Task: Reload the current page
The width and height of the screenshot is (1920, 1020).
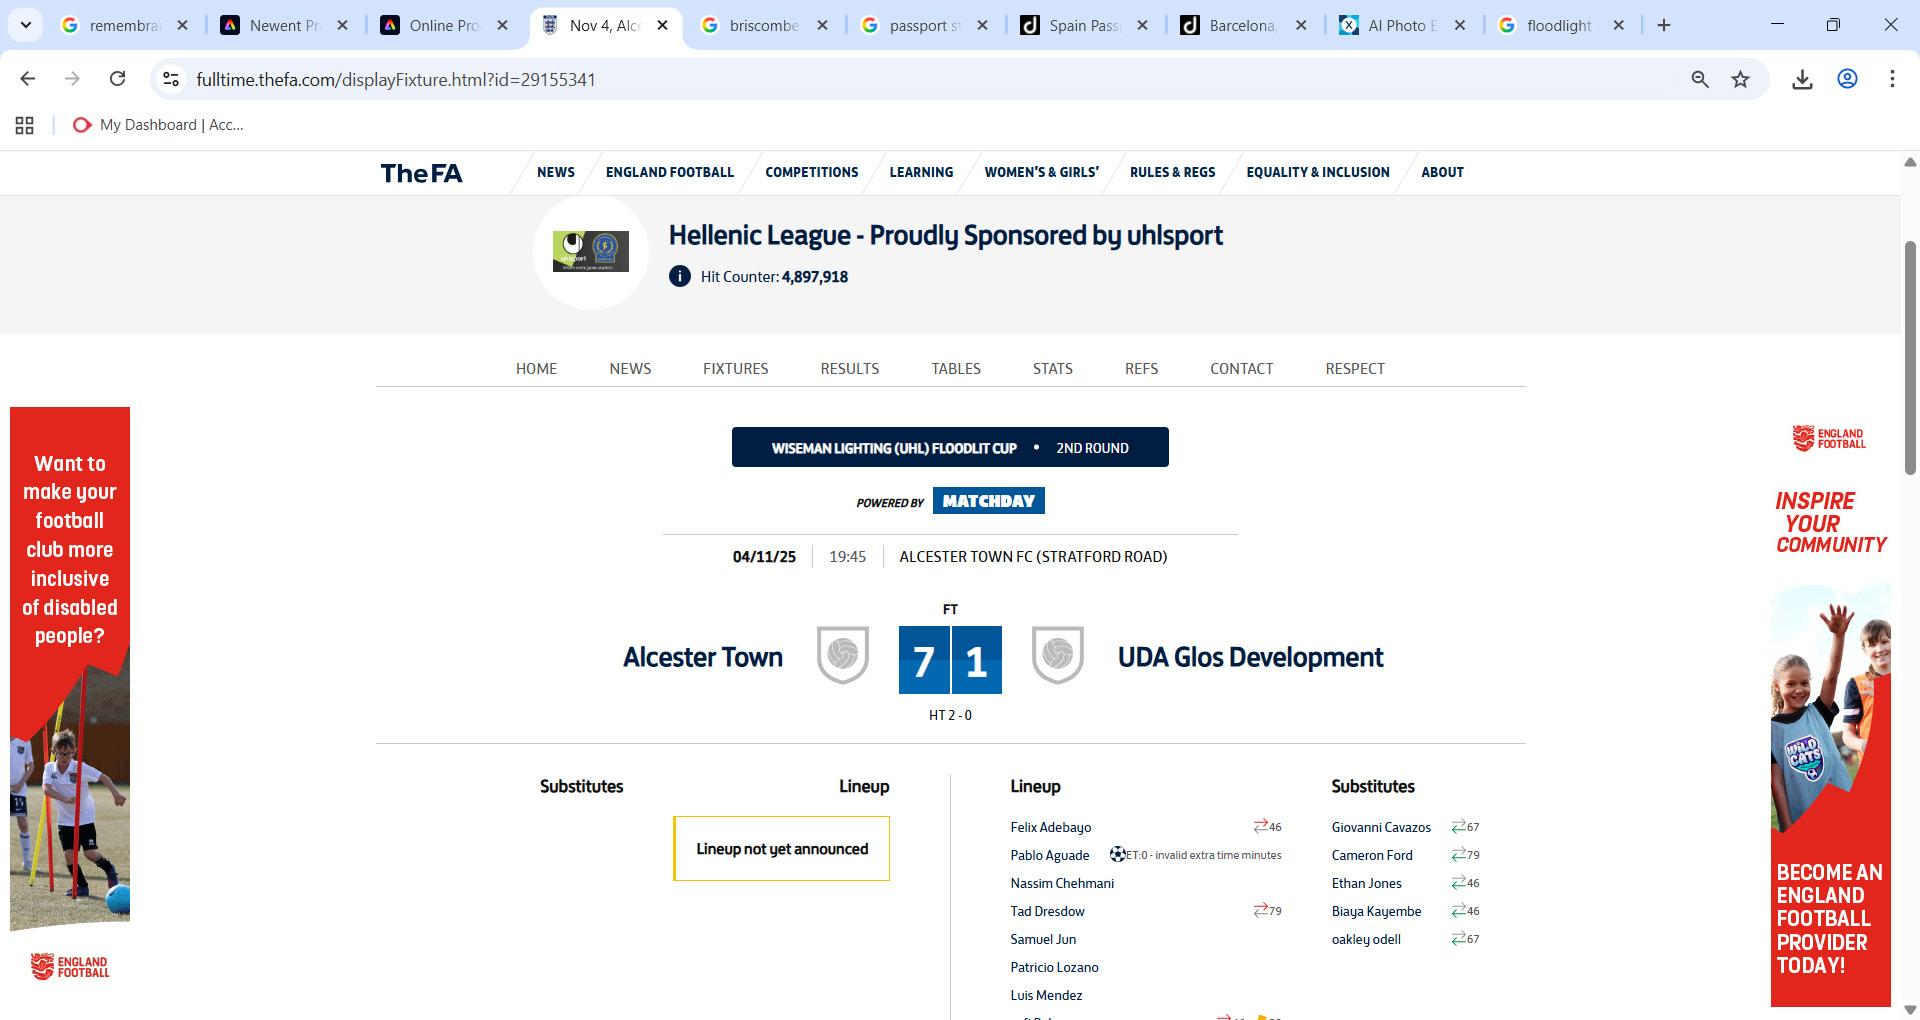Action: pos(117,79)
